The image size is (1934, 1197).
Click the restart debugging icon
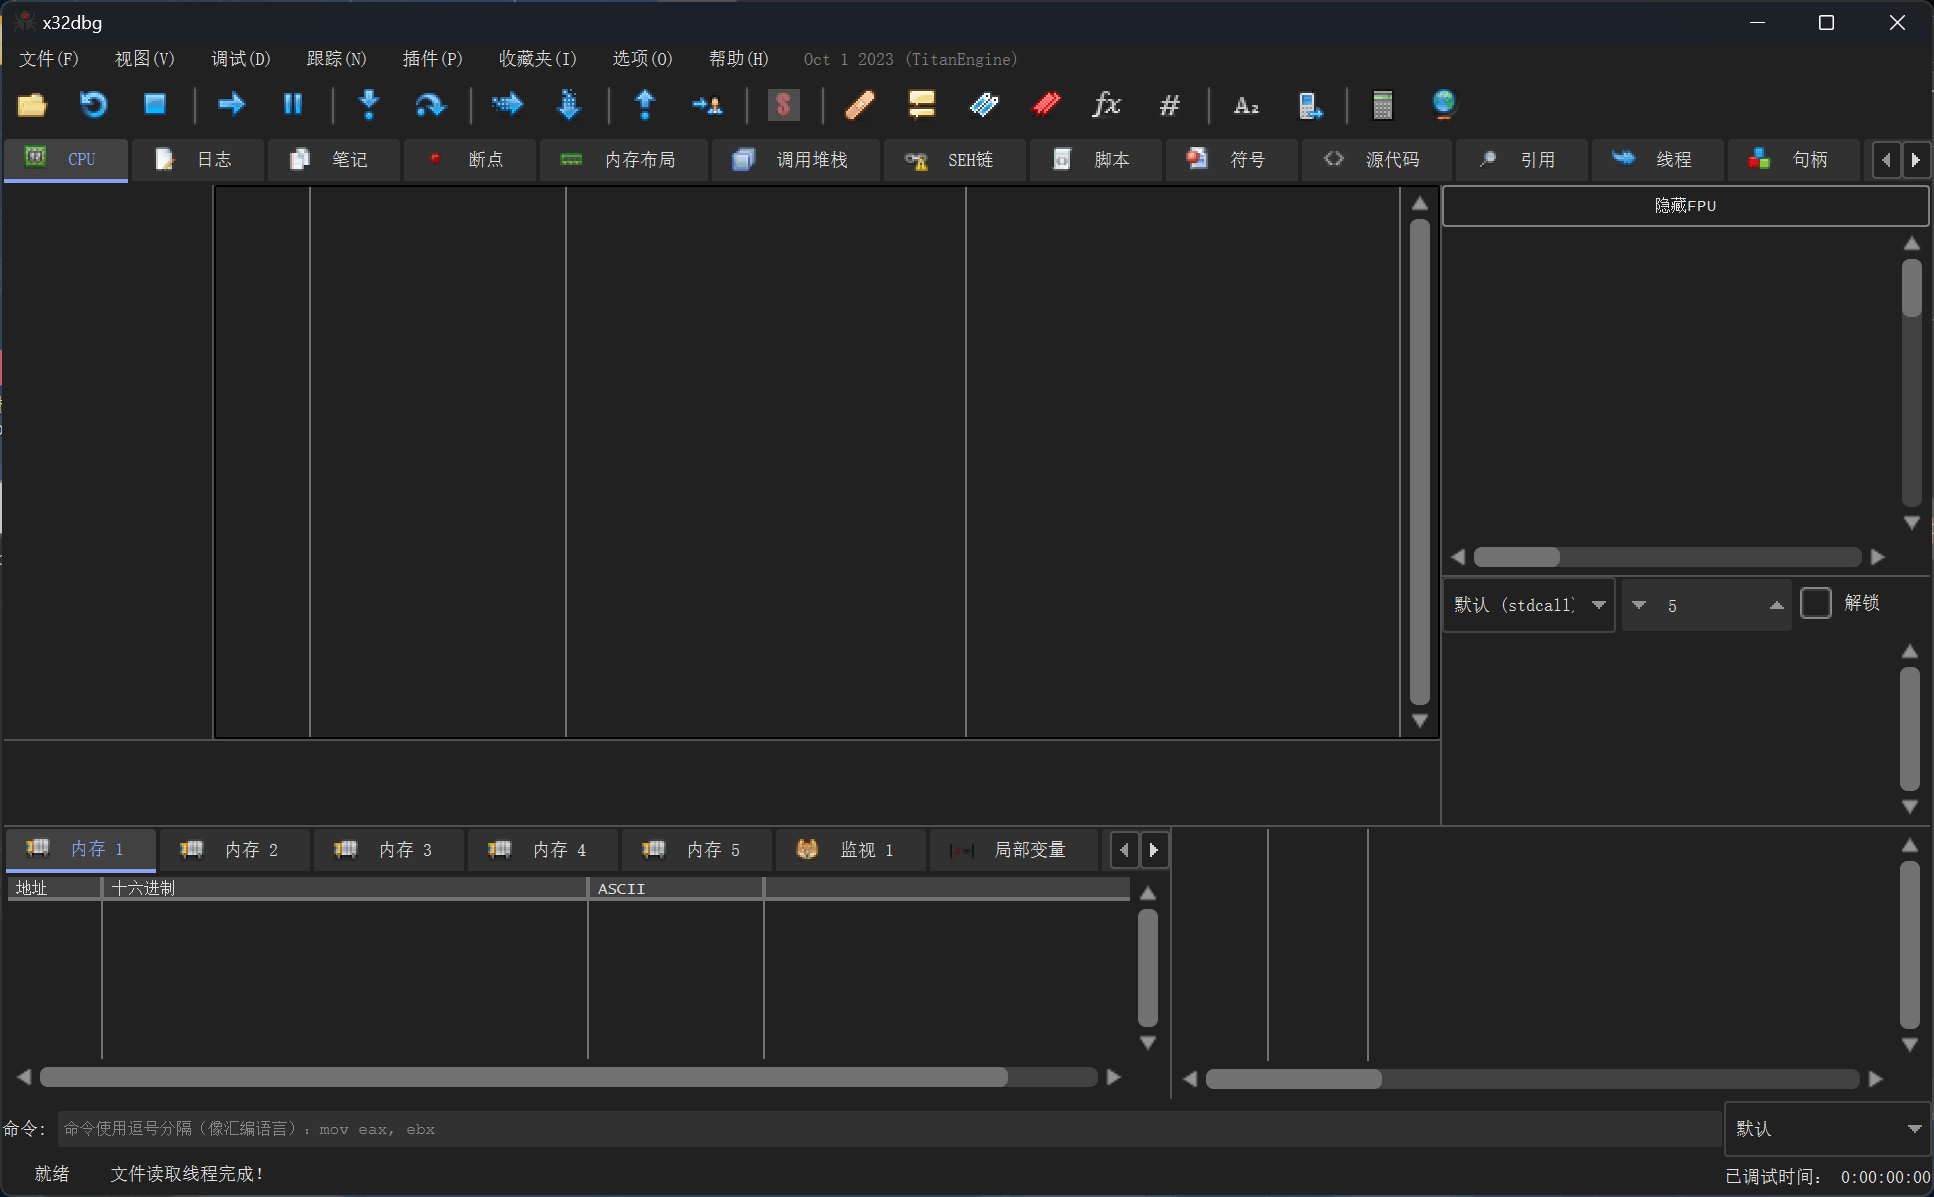coord(93,104)
